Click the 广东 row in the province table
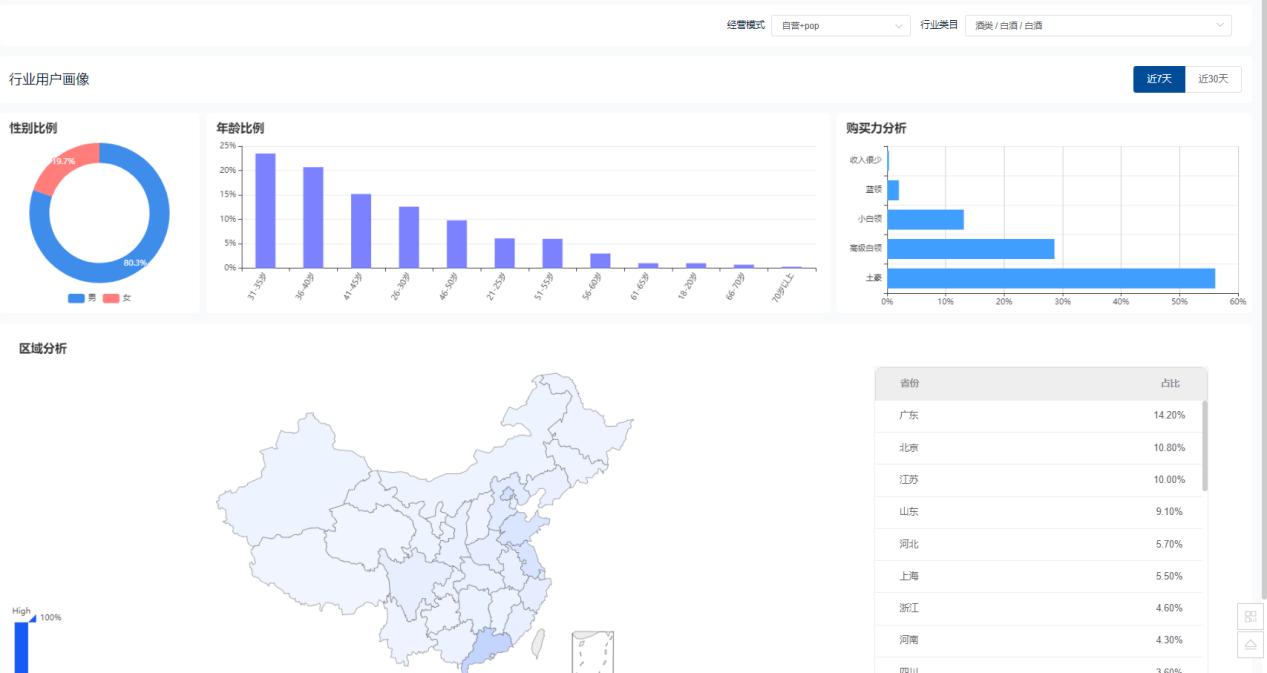Screen dimensions: 1267x673 pyautogui.click(x=1040, y=415)
